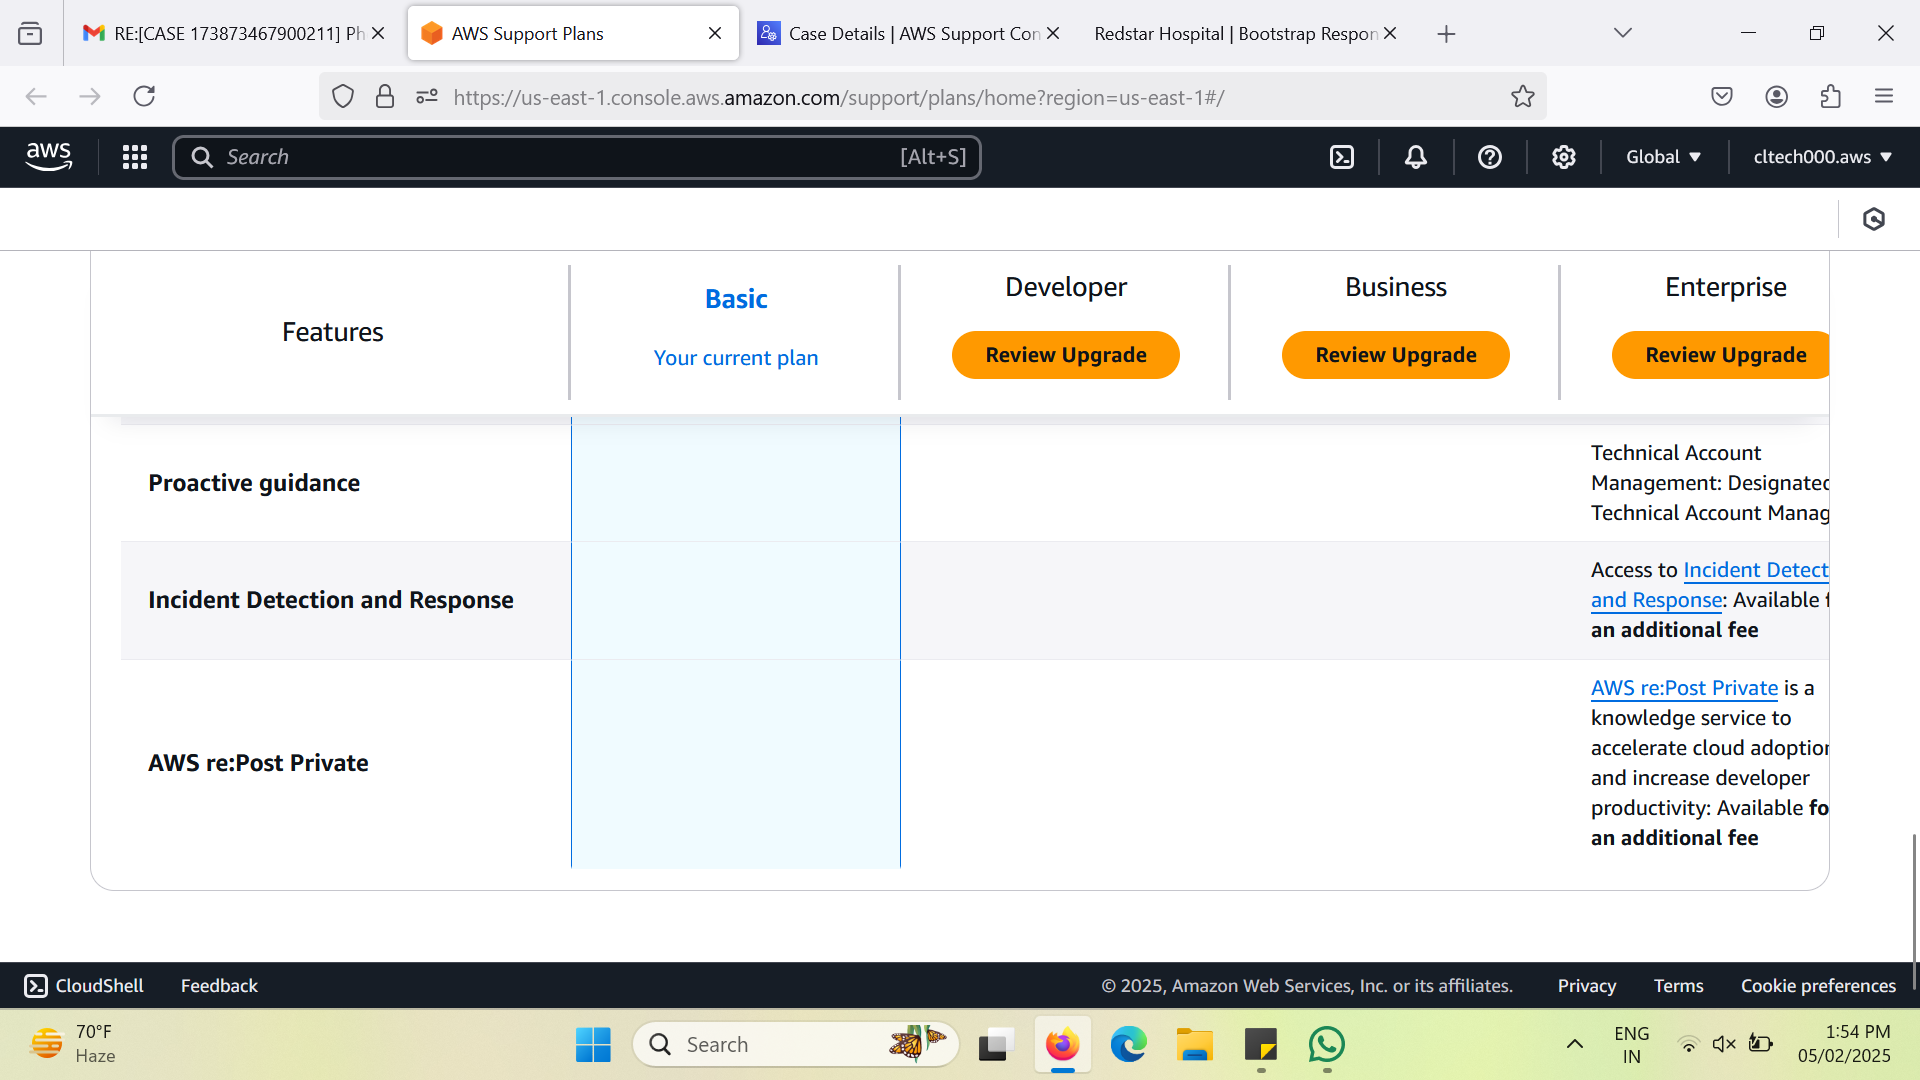Open the AWS re:Post Private link
The image size is (1920, 1080).
[x=1684, y=688]
